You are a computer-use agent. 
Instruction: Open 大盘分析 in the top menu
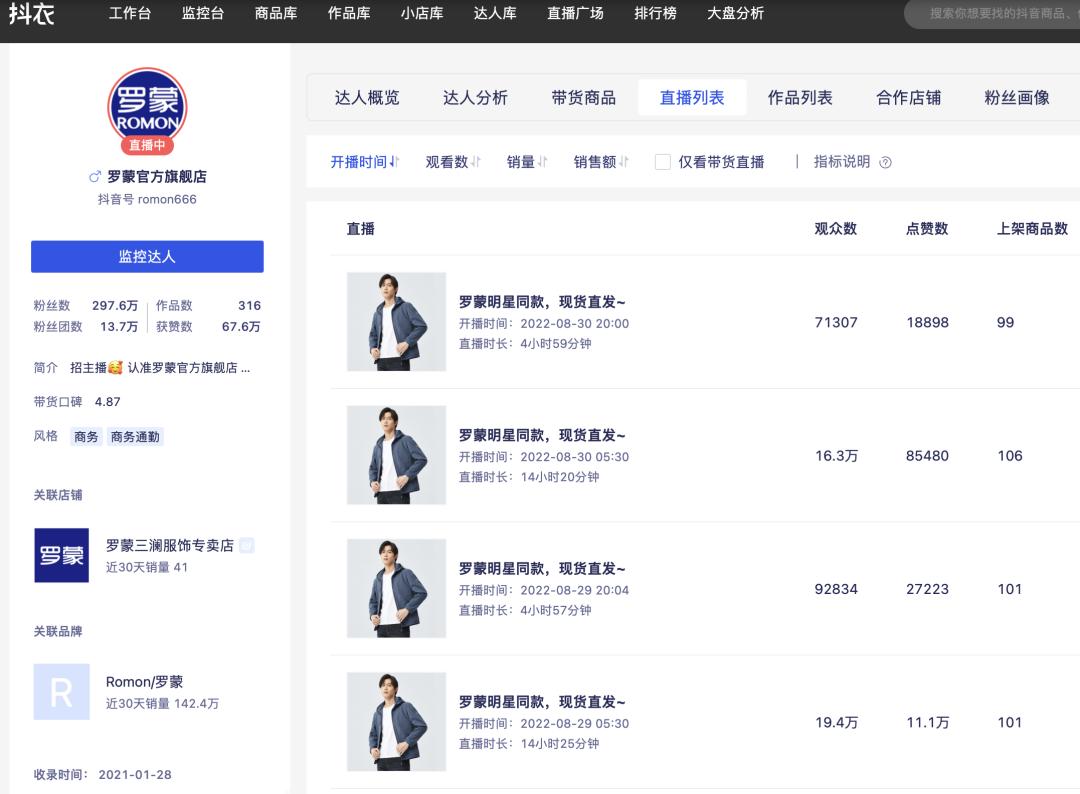click(735, 14)
